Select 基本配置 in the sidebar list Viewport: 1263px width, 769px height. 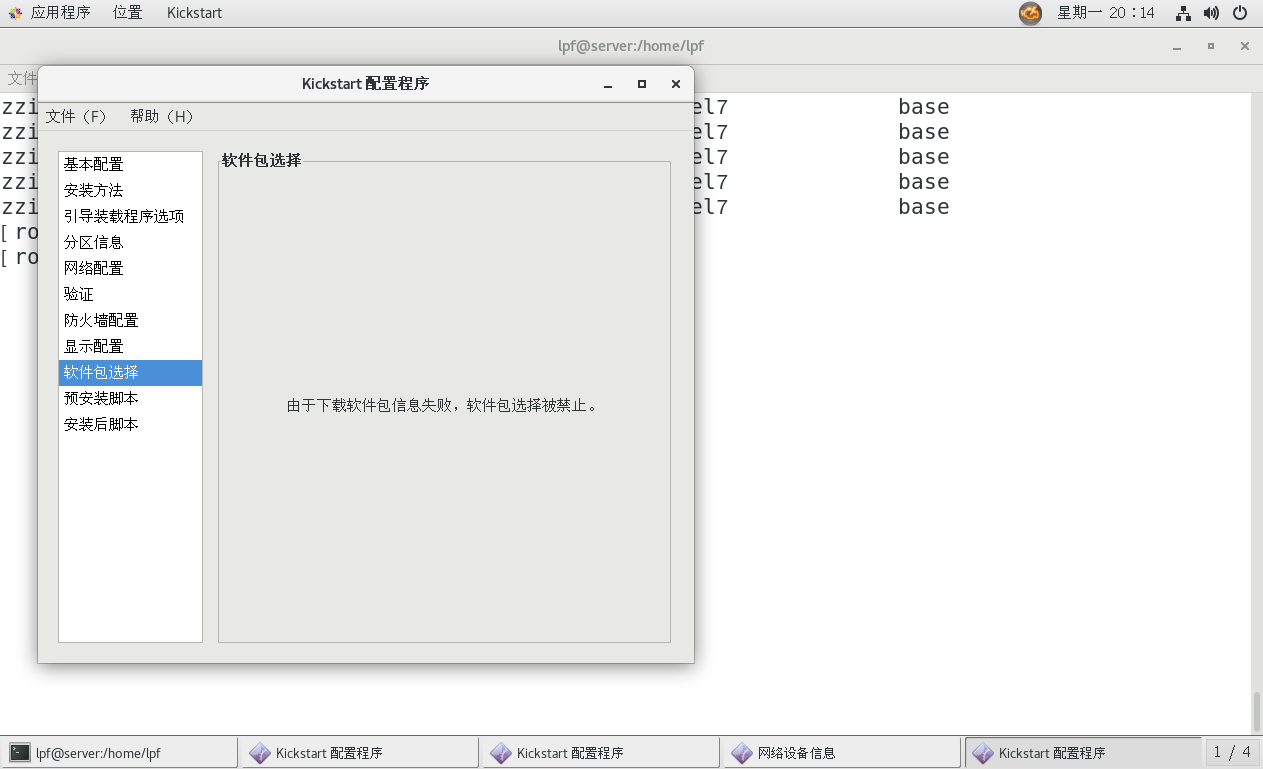click(x=130, y=164)
